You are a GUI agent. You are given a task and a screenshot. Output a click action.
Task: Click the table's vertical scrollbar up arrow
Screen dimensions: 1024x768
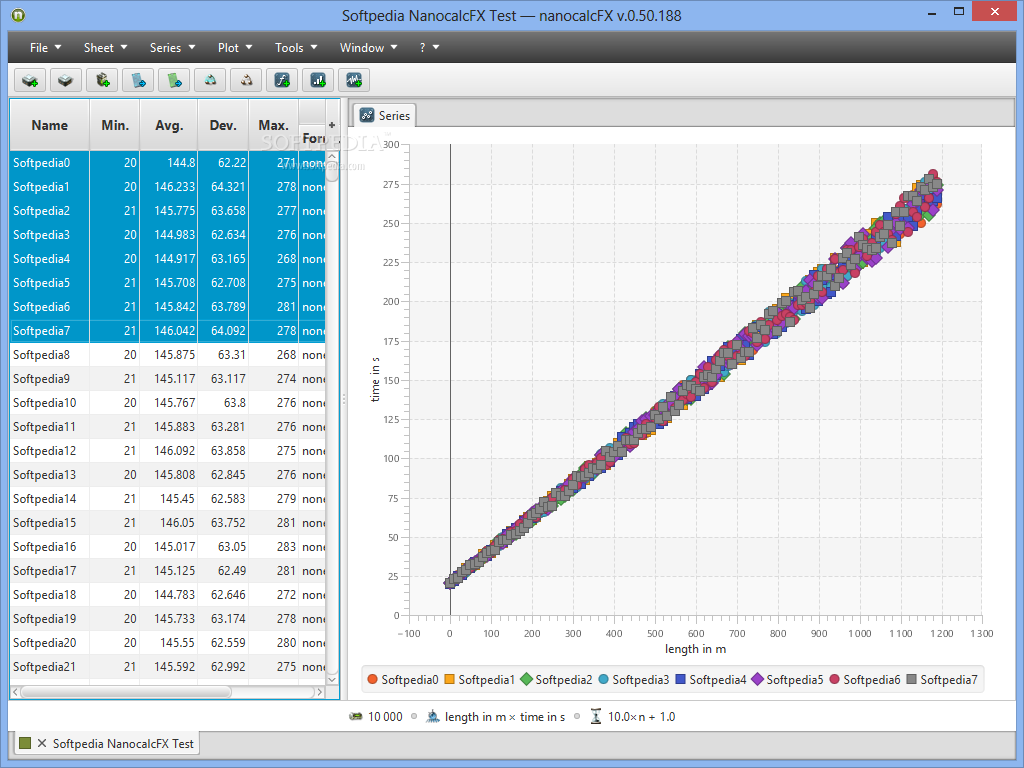tap(332, 157)
